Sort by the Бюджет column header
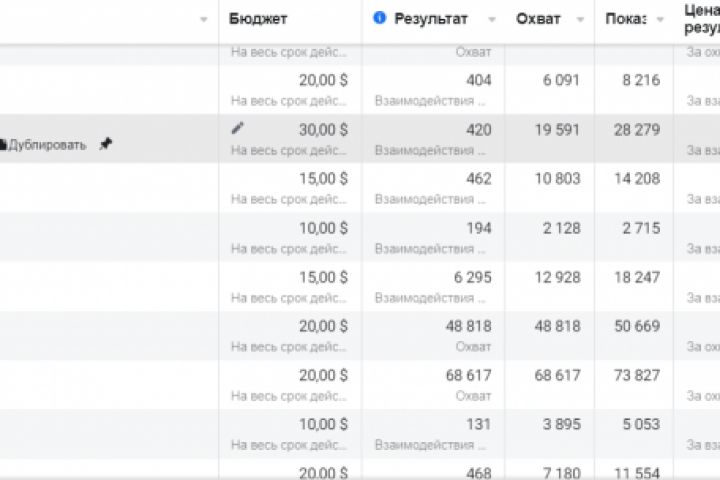Screen dimensions: 720x480 pyautogui.click(x=258, y=19)
